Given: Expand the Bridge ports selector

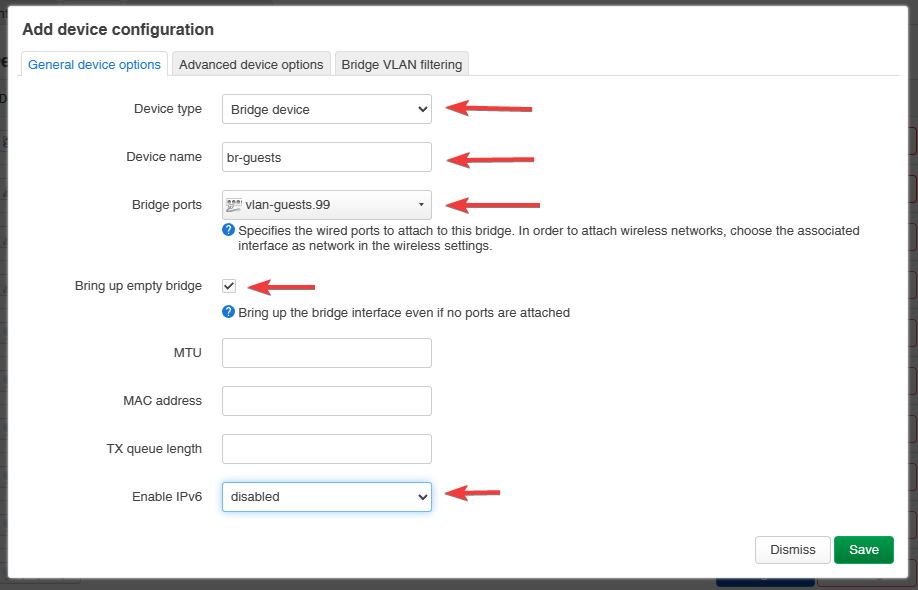Looking at the screenshot, I should point(327,205).
